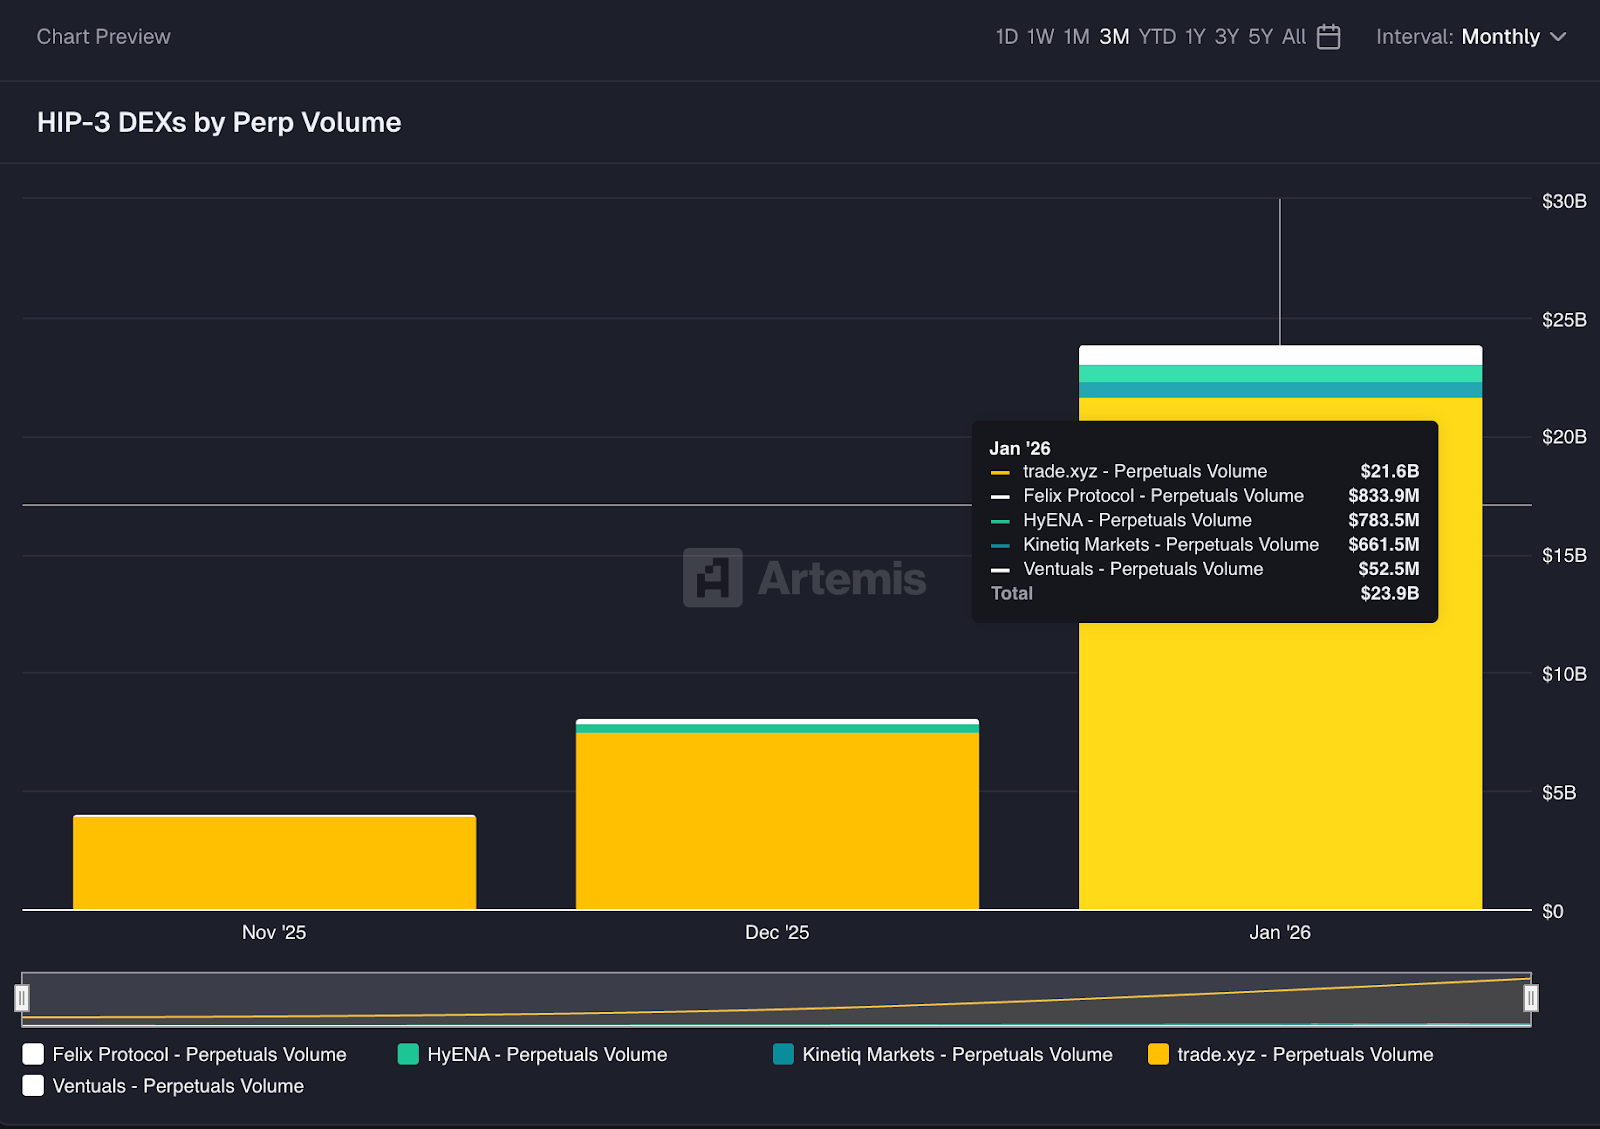1600x1129 pixels.
Task: Select the 1W time range
Action: [1040, 37]
